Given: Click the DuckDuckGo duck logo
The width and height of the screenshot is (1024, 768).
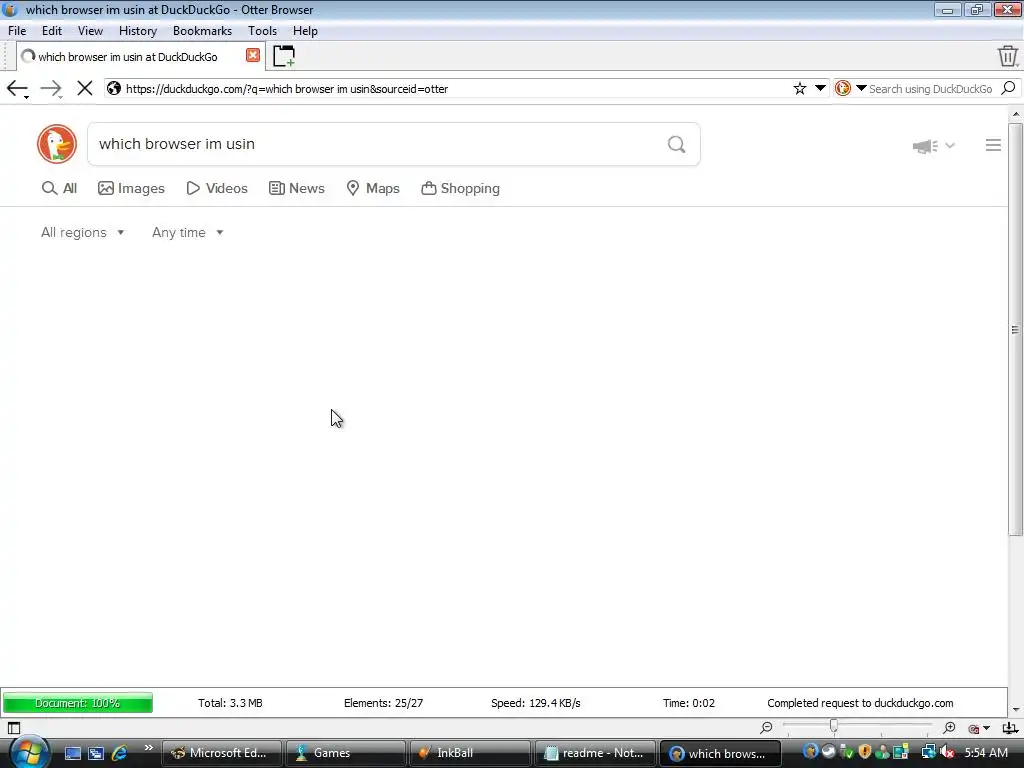Looking at the screenshot, I should pos(57,144).
